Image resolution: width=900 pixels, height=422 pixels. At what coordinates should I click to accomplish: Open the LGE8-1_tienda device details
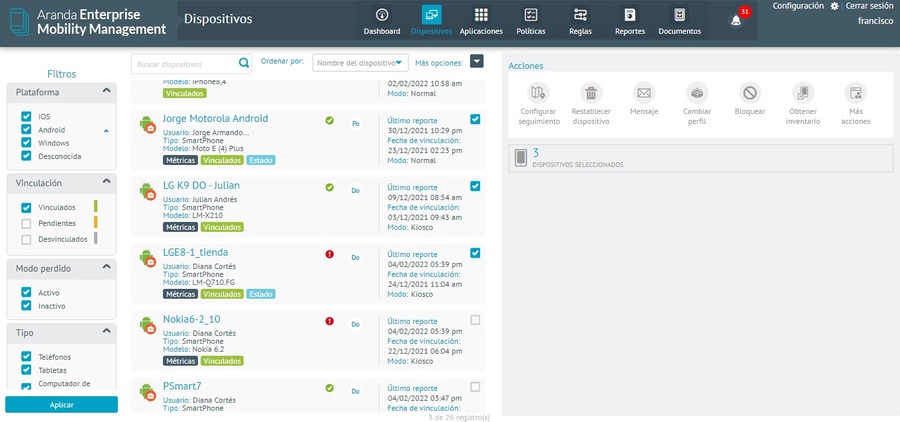(x=195, y=252)
